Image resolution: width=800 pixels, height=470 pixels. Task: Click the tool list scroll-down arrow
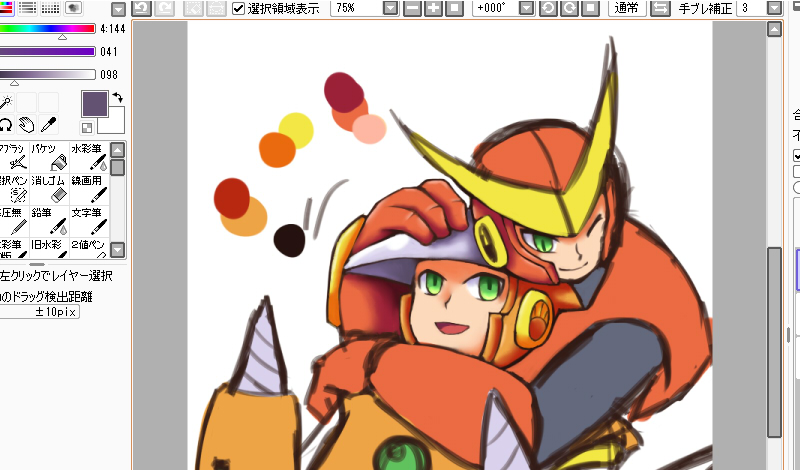click(118, 250)
